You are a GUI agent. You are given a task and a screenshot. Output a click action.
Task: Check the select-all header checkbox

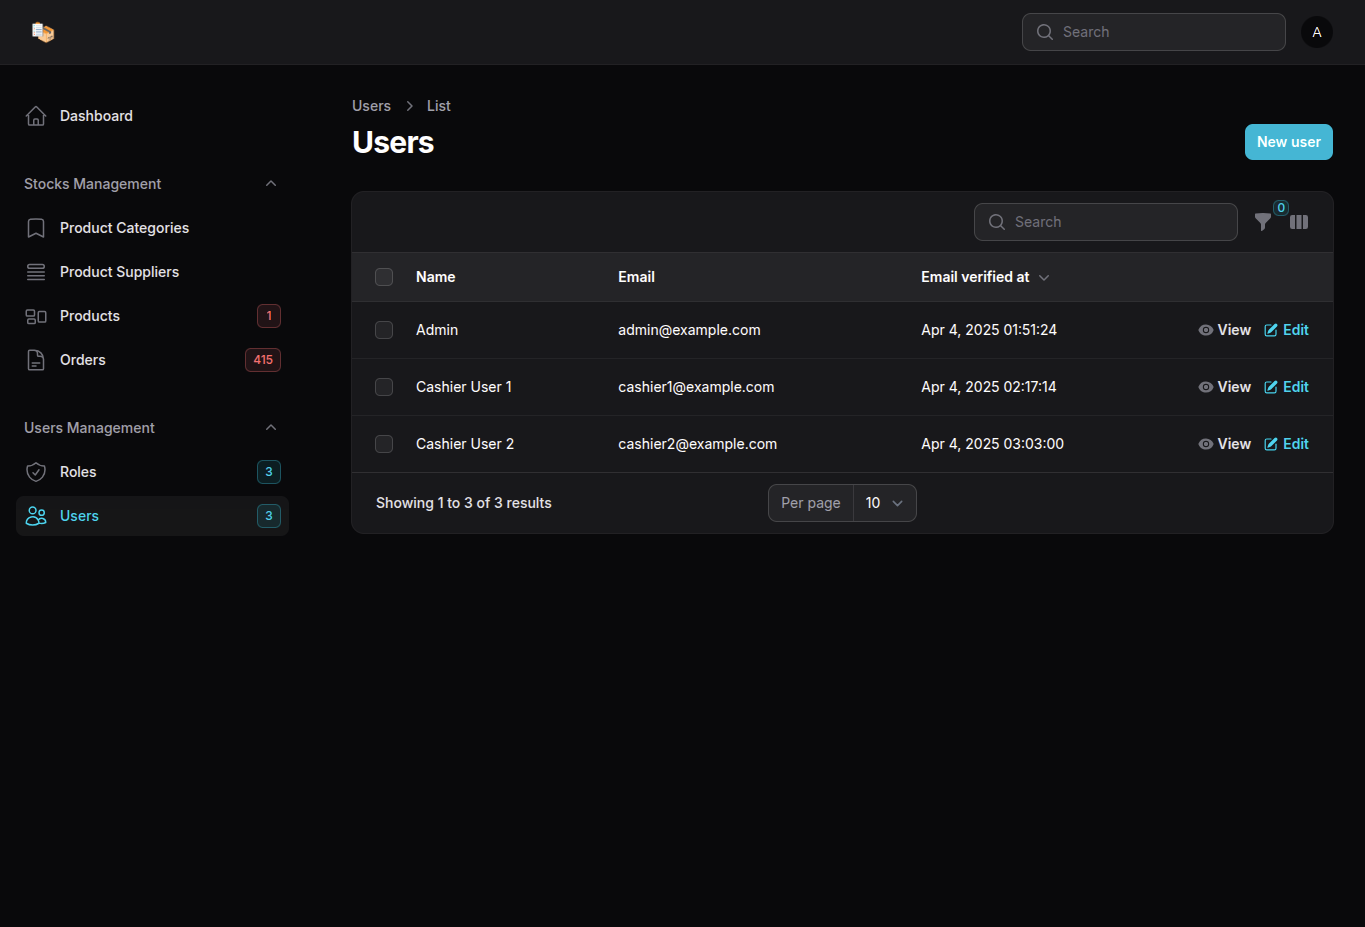(384, 277)
